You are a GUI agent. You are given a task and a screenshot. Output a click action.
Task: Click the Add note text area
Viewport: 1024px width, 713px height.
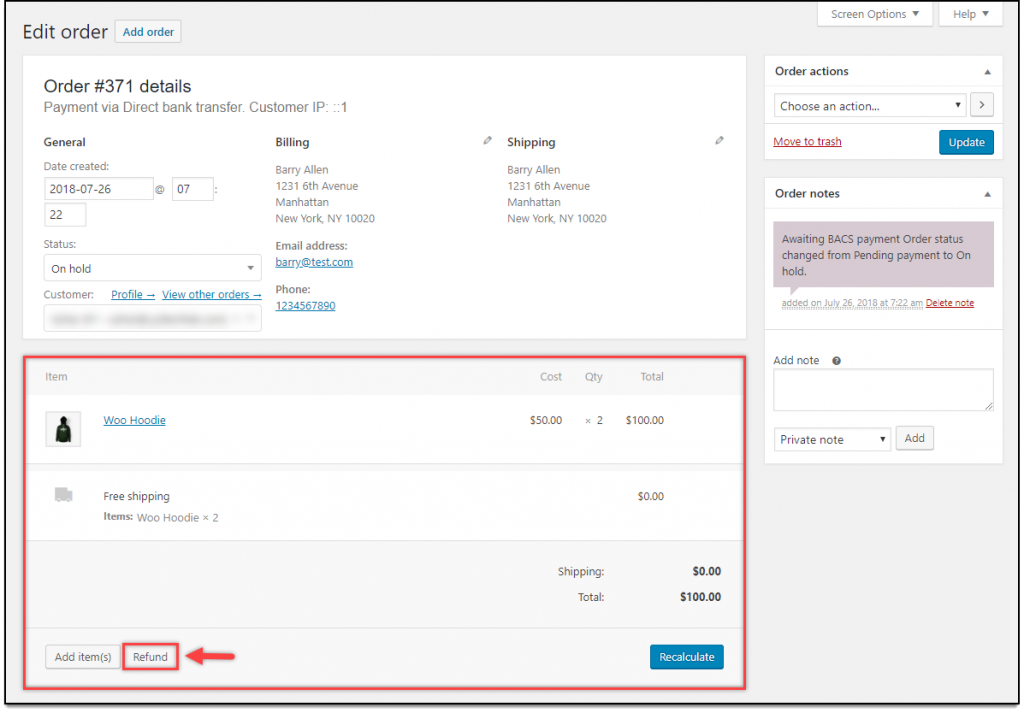tap(883, 389)
